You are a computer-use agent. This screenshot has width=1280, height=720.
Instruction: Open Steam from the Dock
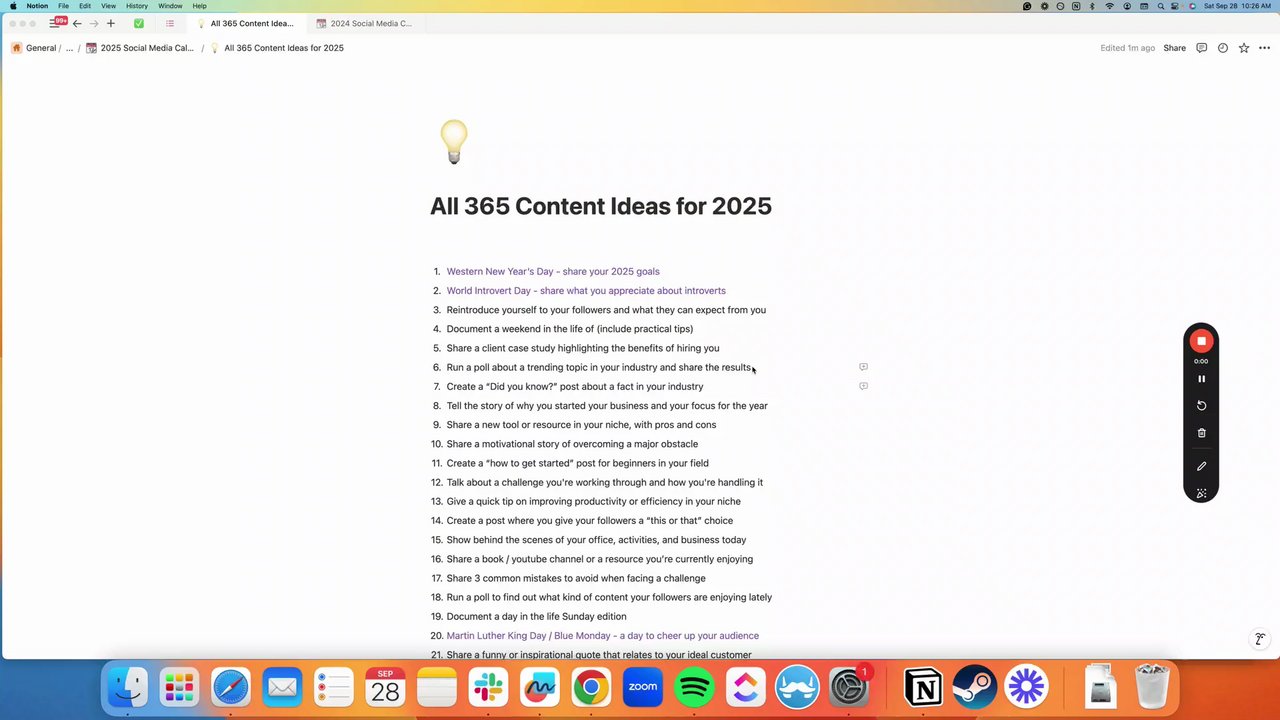975,687
